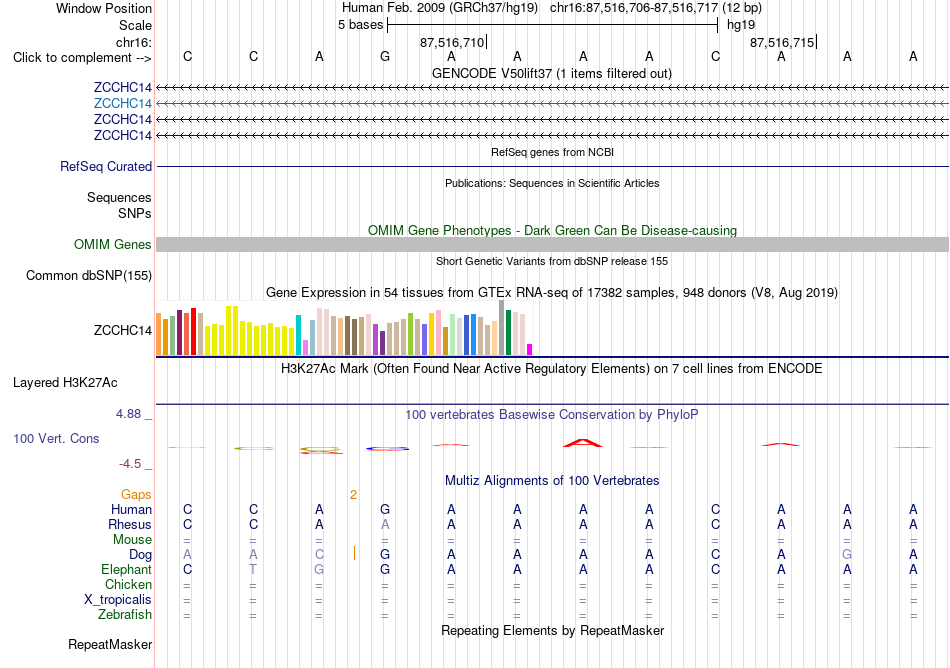
Task: Click the 87,516,715 ruler position marker
Action: pos(782,42)
